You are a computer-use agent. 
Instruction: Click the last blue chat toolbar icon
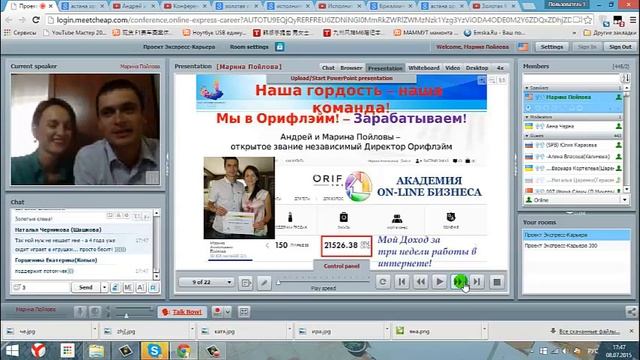153,287
